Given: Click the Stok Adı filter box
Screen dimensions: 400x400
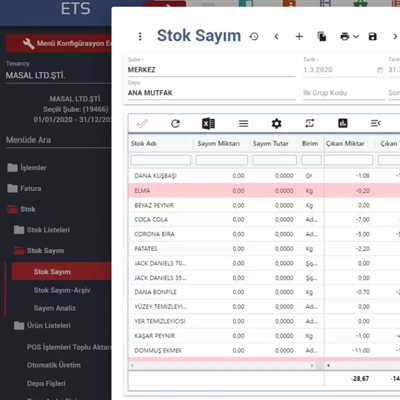Looking at the screenshot, I should [161, 160].
